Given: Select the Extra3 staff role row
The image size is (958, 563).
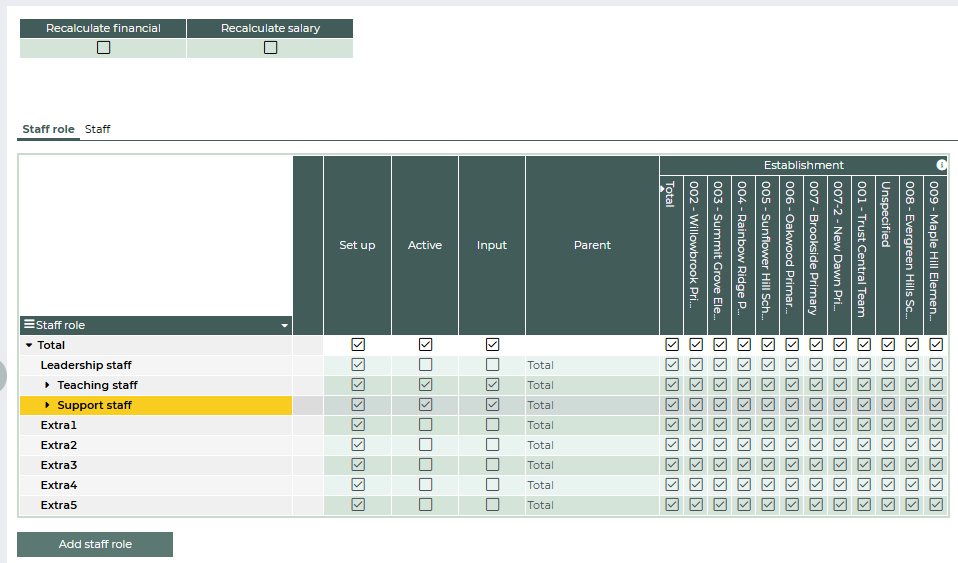Looking at the screenshot, I should point(59,465).
